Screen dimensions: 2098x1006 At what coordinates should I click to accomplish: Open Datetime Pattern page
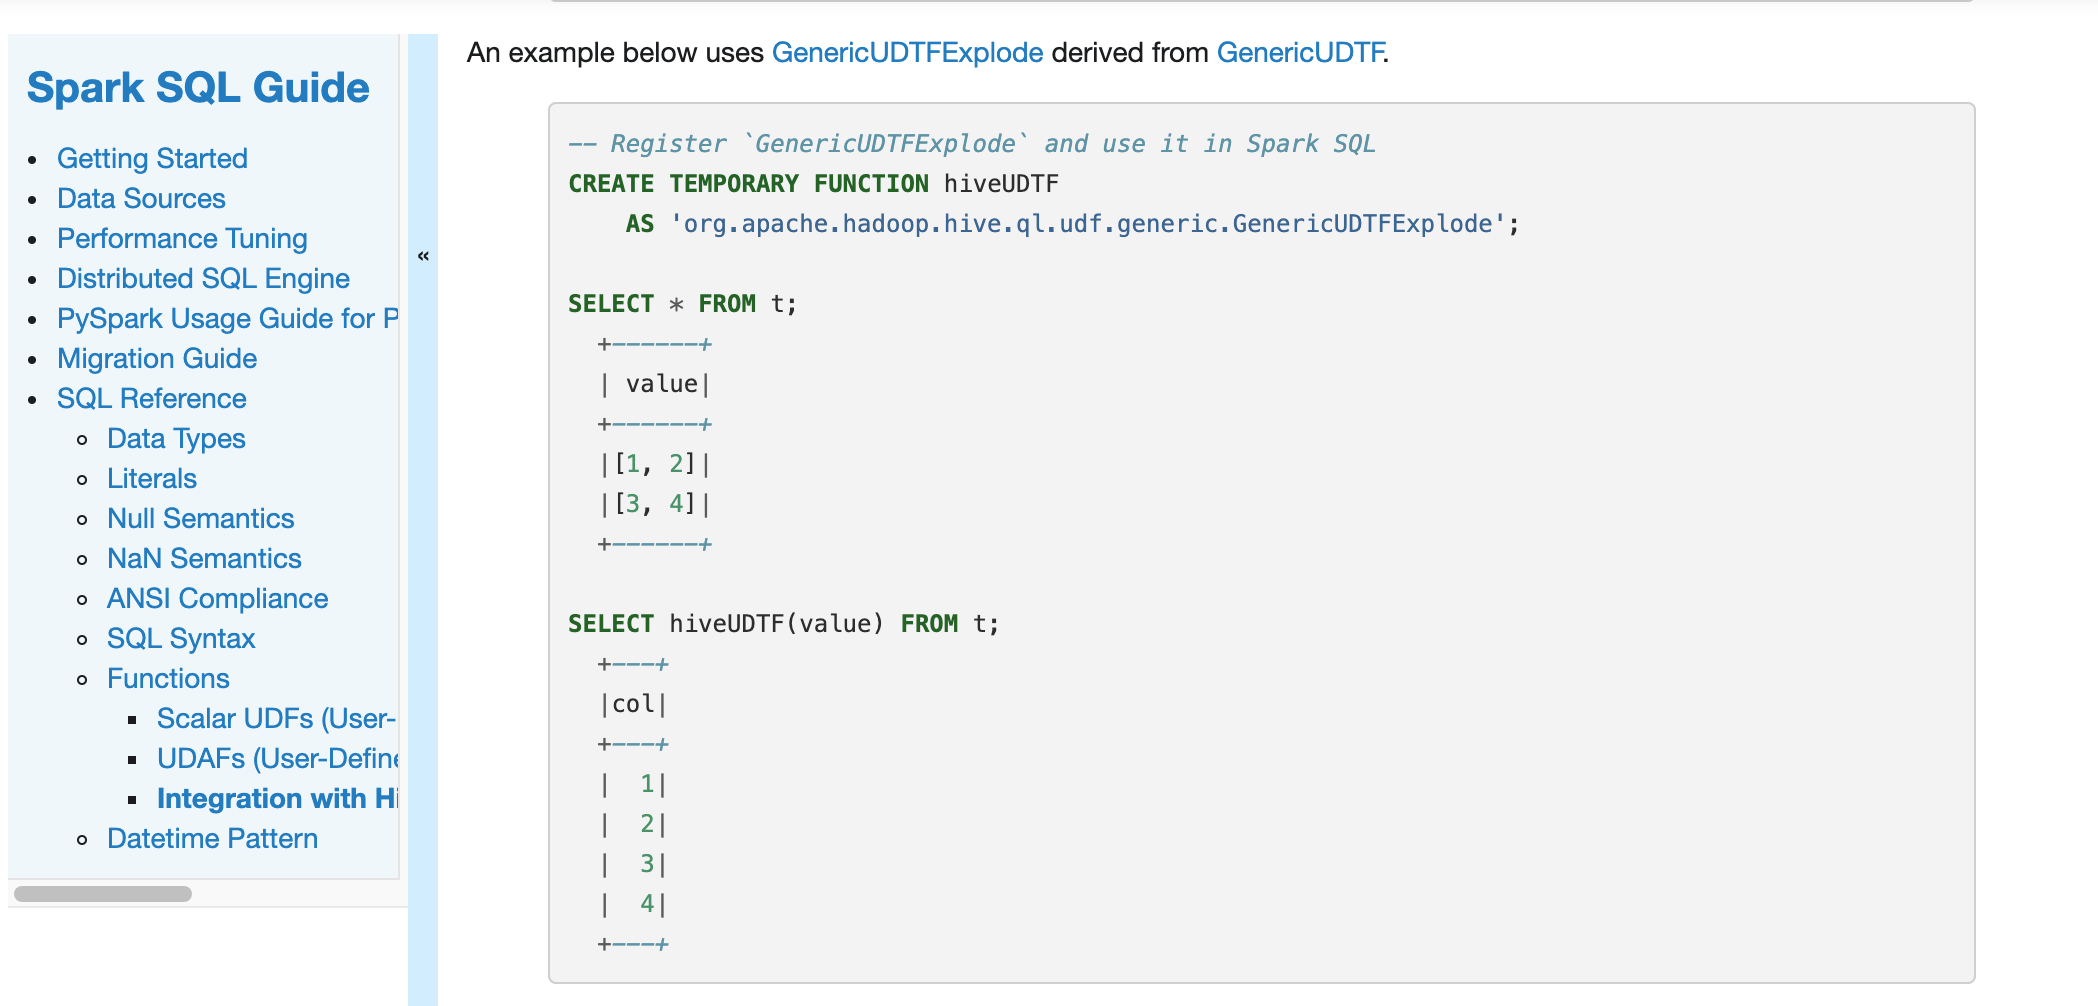(212, 838)
